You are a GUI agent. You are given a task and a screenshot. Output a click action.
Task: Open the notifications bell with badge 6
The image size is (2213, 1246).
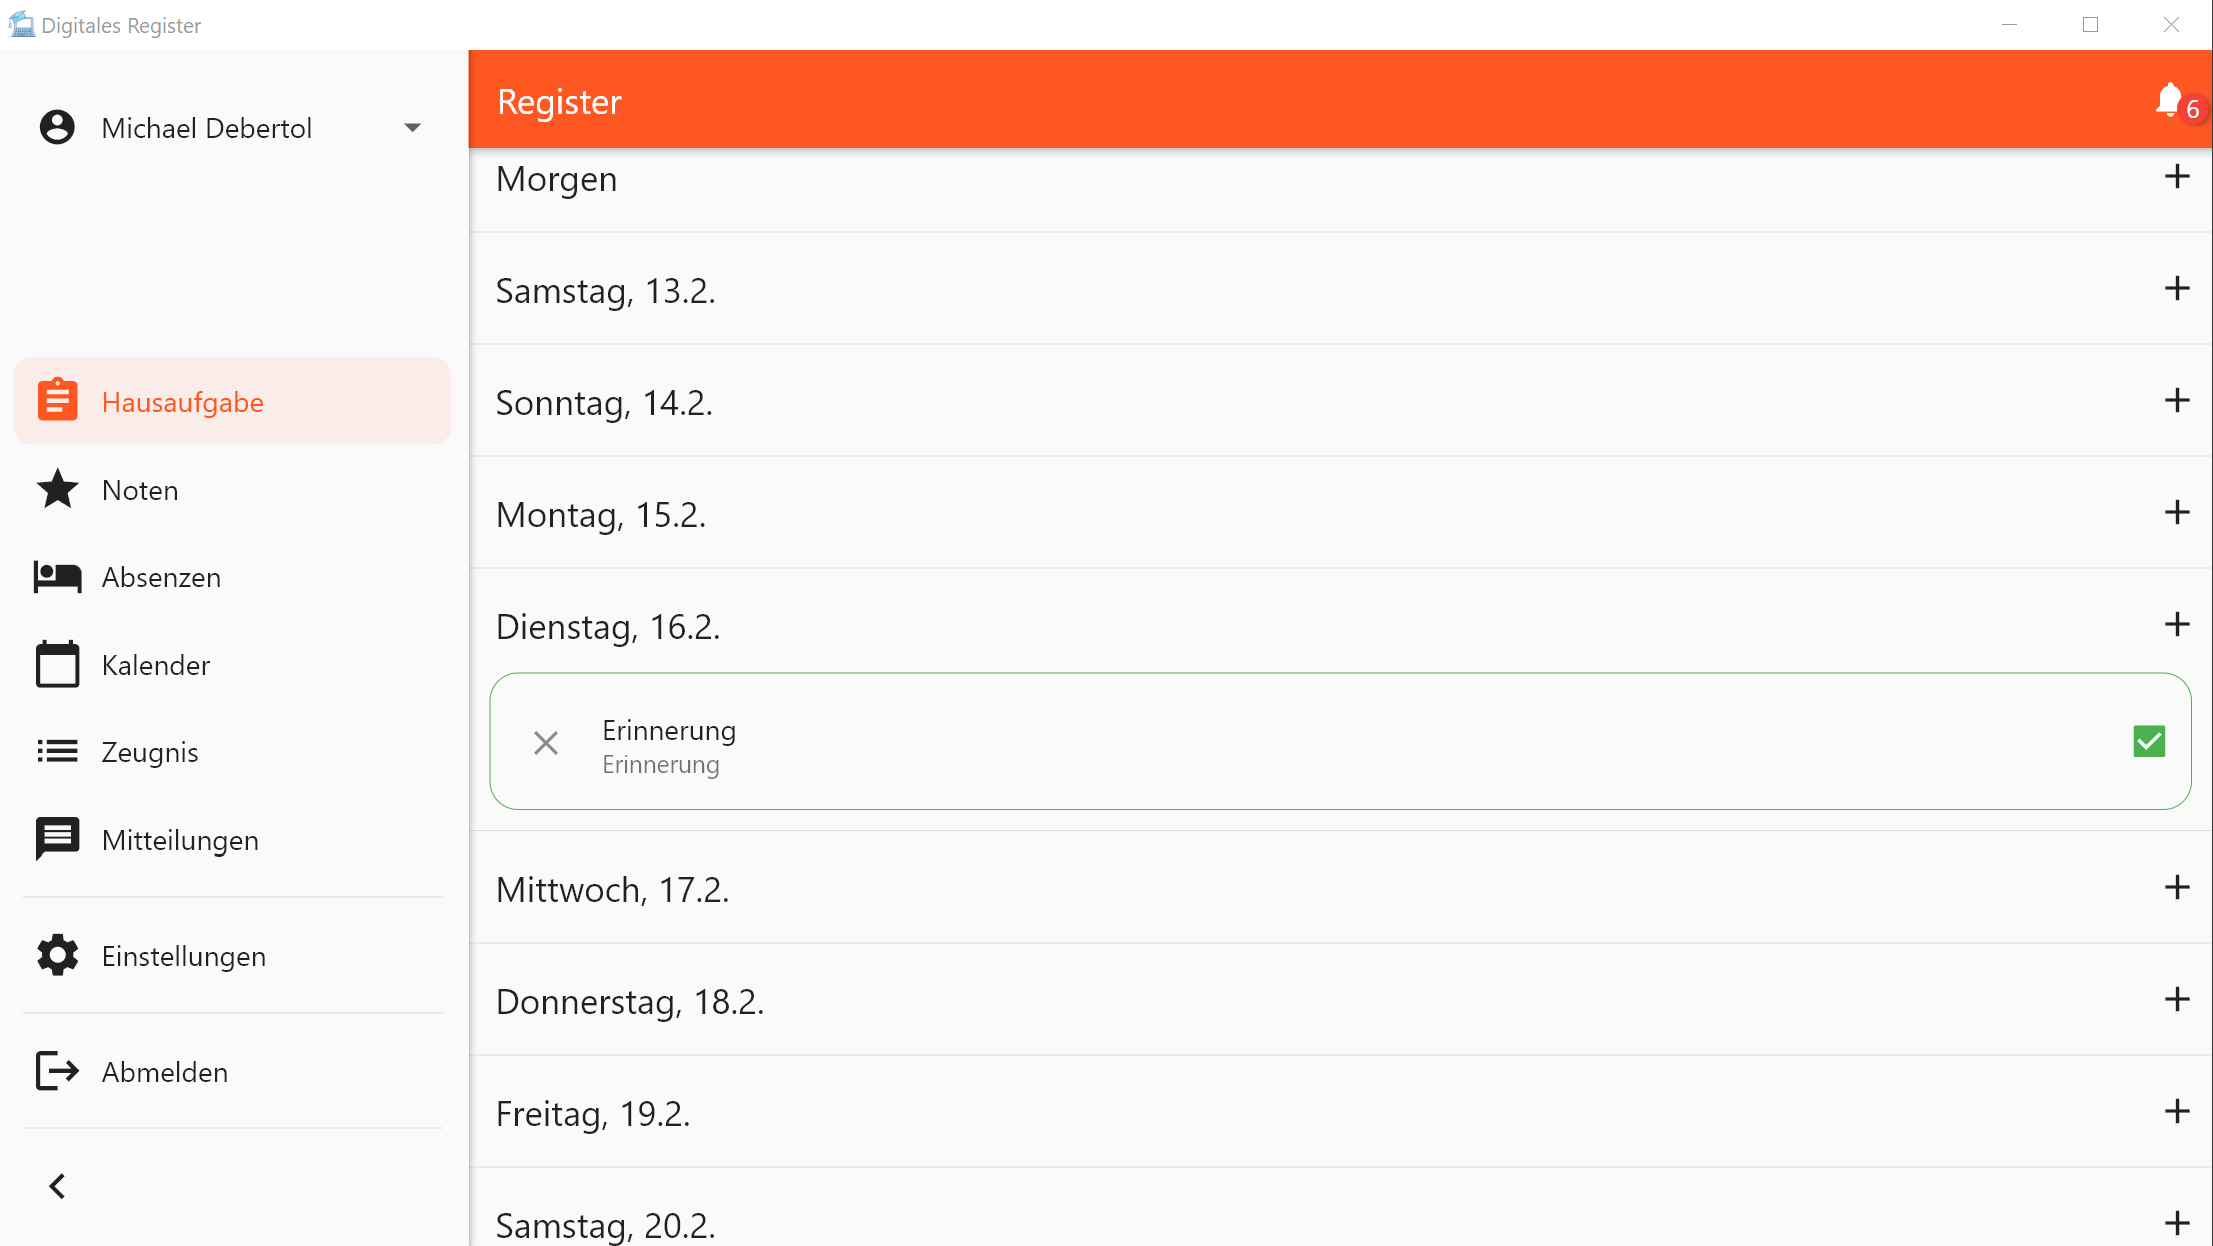2169,101
